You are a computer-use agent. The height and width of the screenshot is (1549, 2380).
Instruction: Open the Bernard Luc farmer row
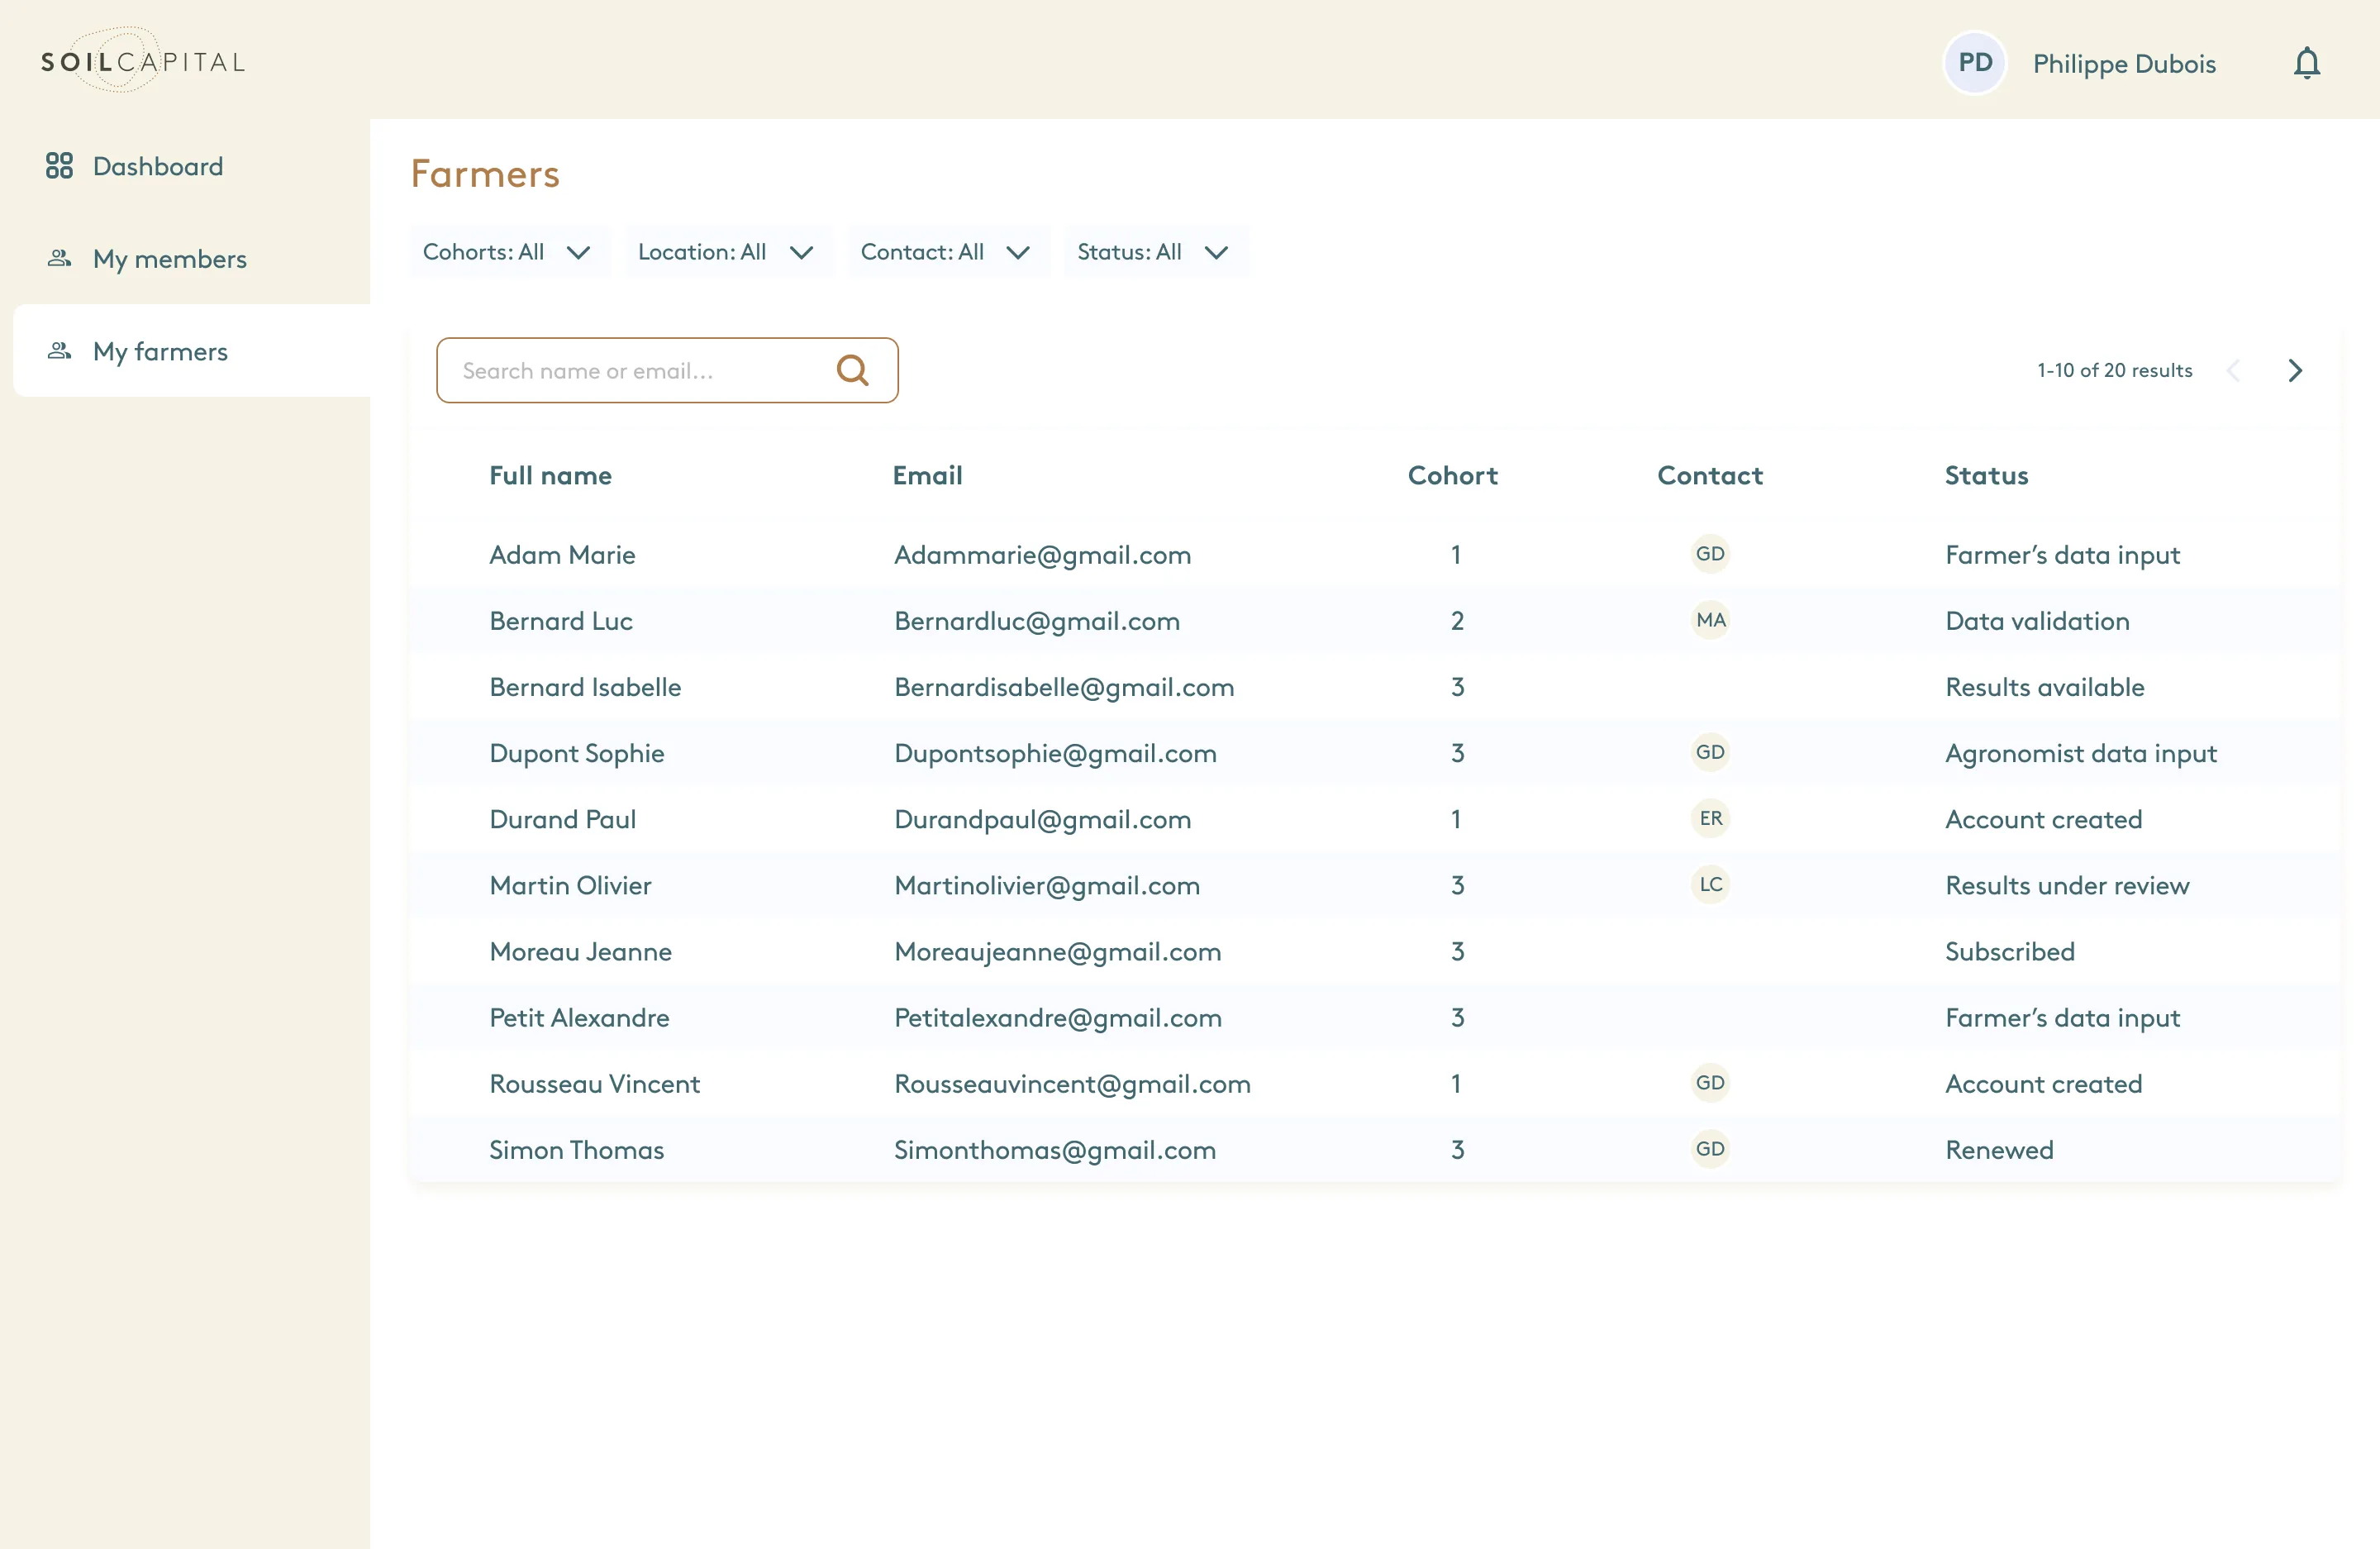[x=1375, y=621]
